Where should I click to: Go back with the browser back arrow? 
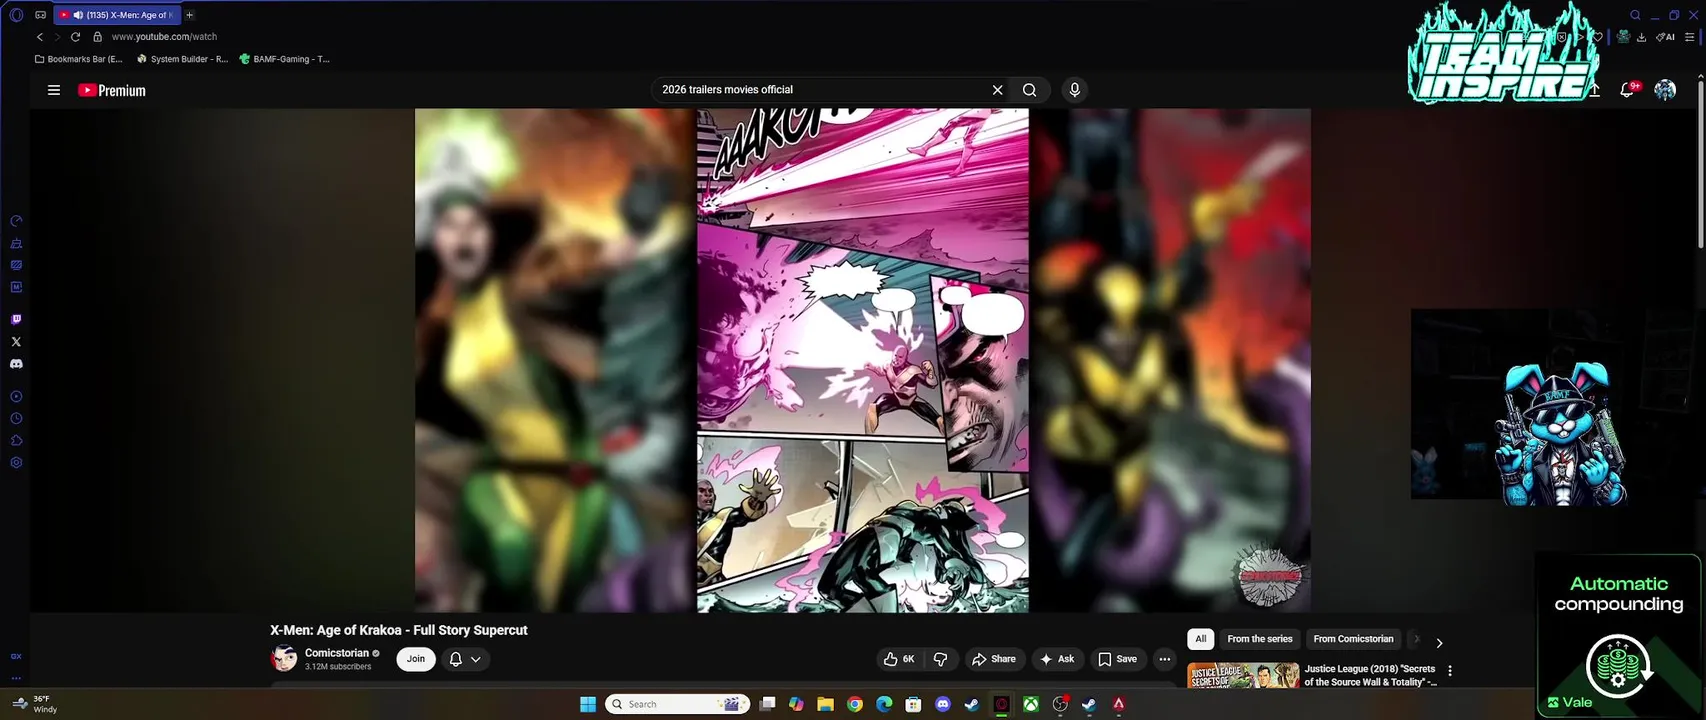point(40,37)
